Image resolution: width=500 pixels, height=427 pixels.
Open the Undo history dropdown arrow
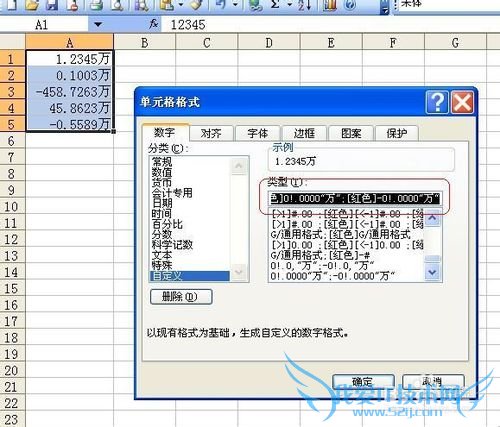point(235,5)
